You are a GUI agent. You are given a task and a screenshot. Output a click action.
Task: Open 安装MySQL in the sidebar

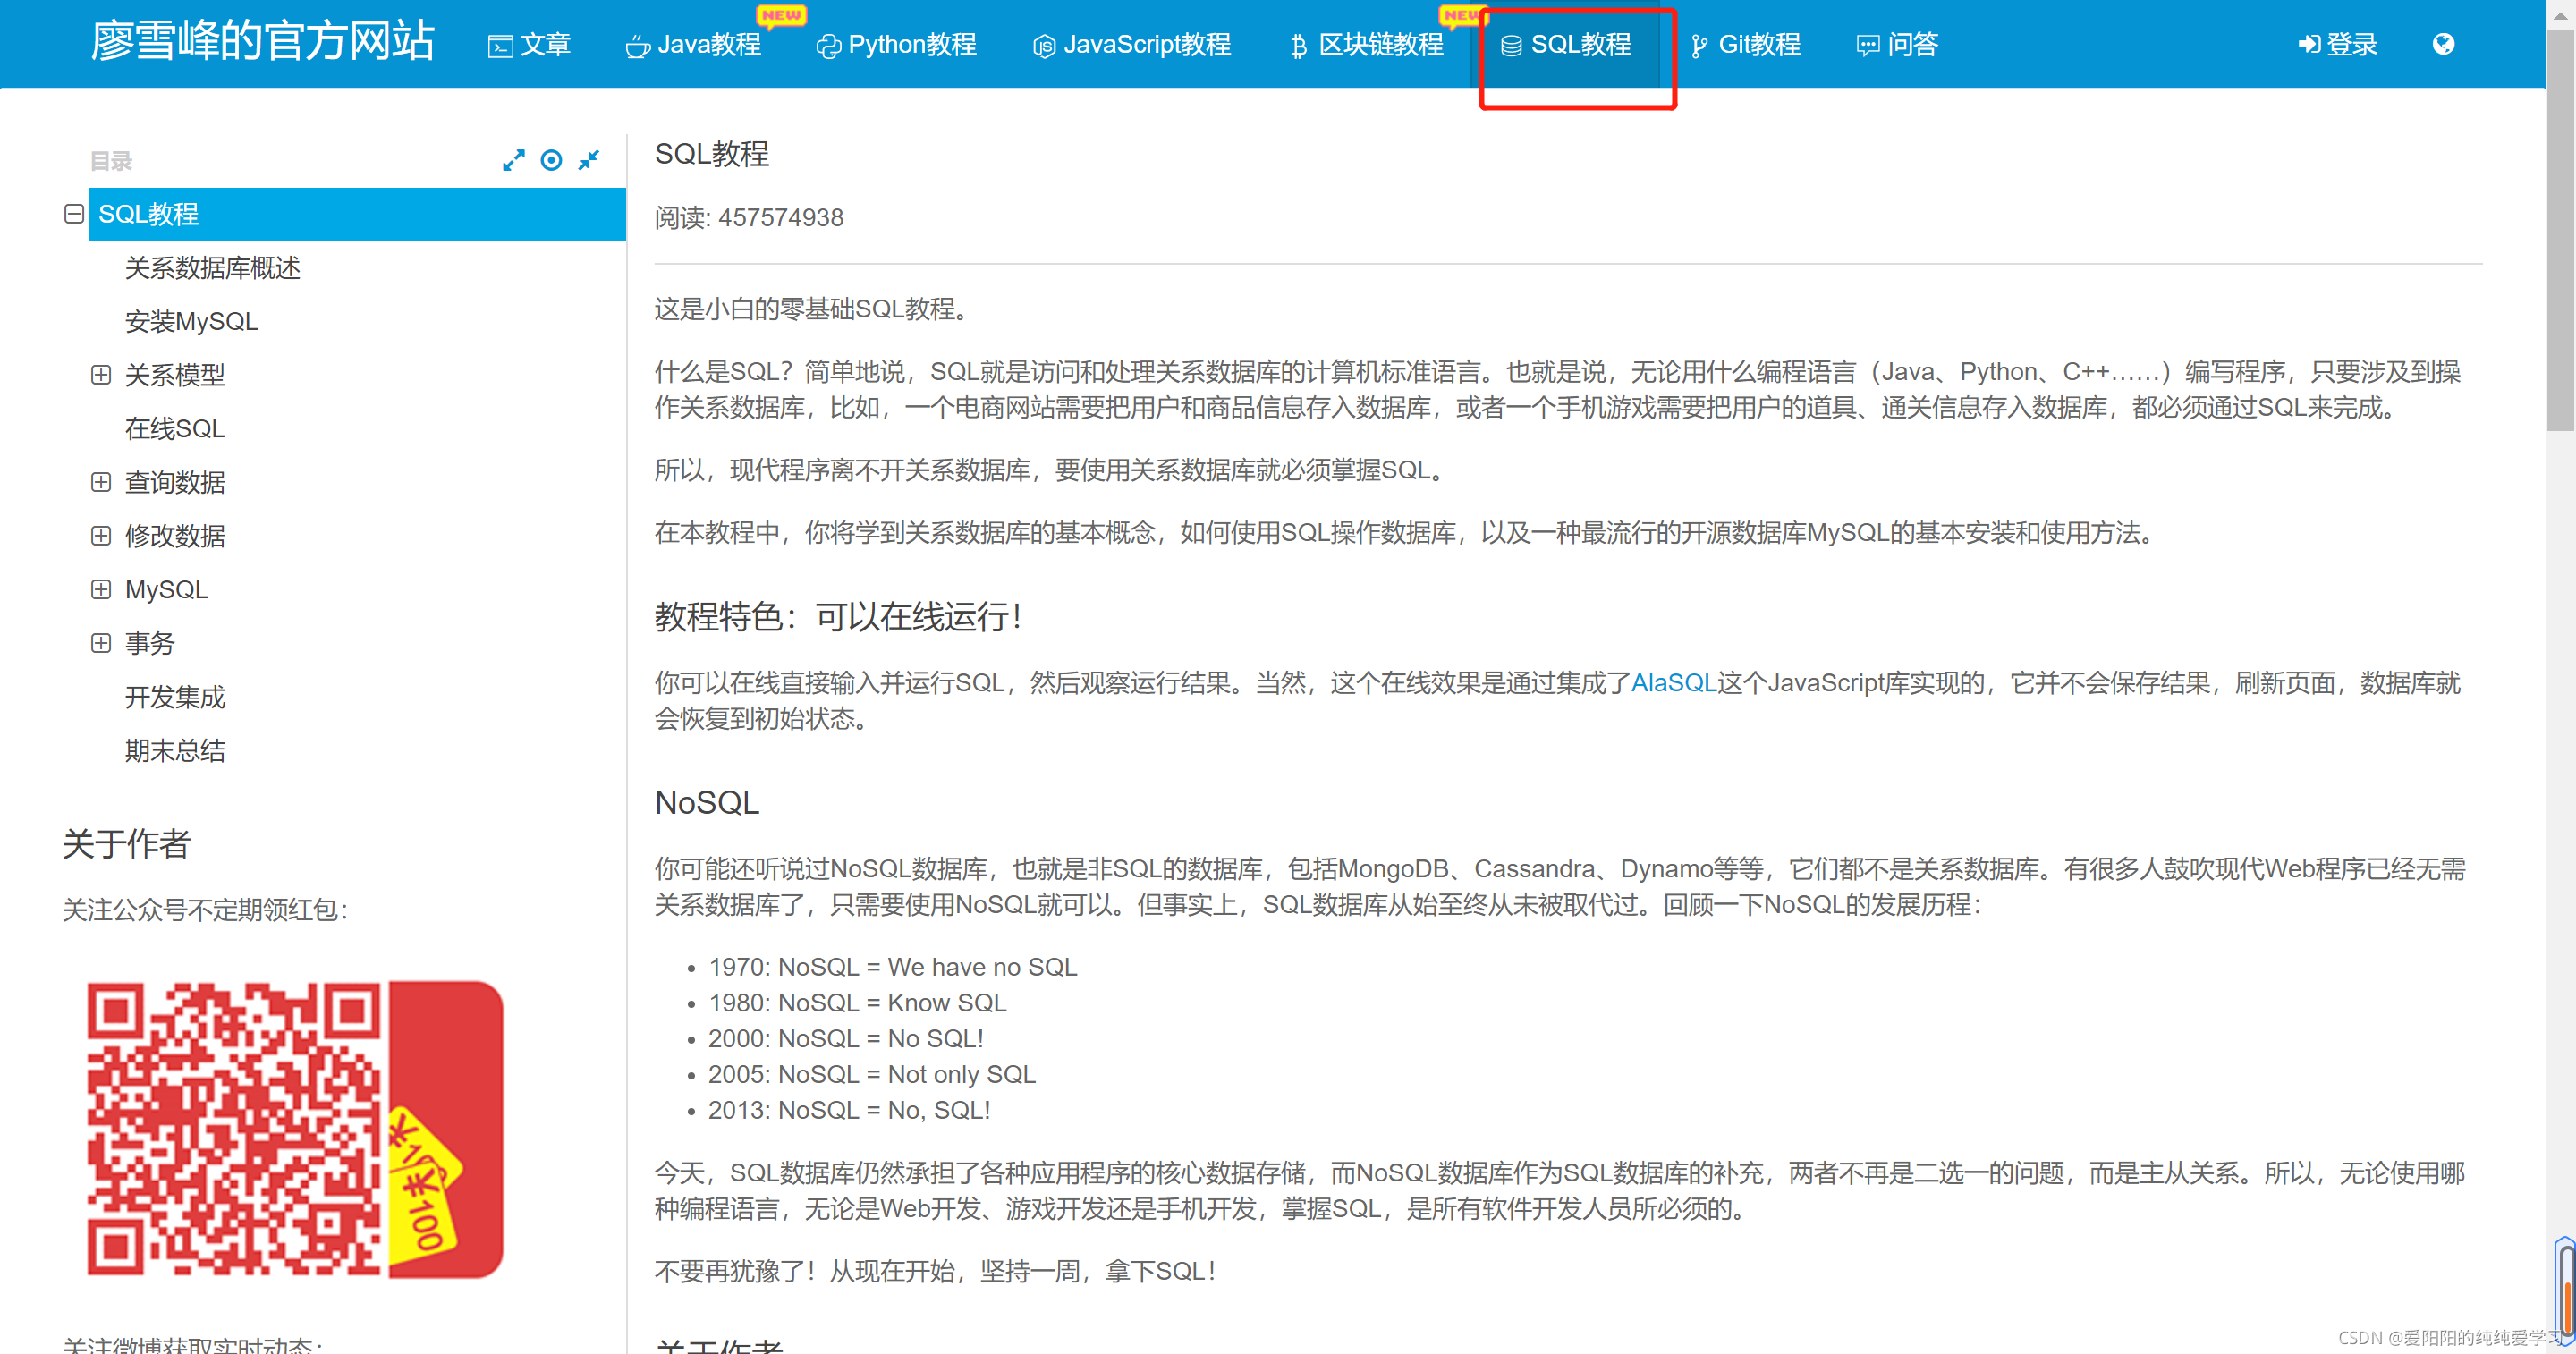[191, 322]
